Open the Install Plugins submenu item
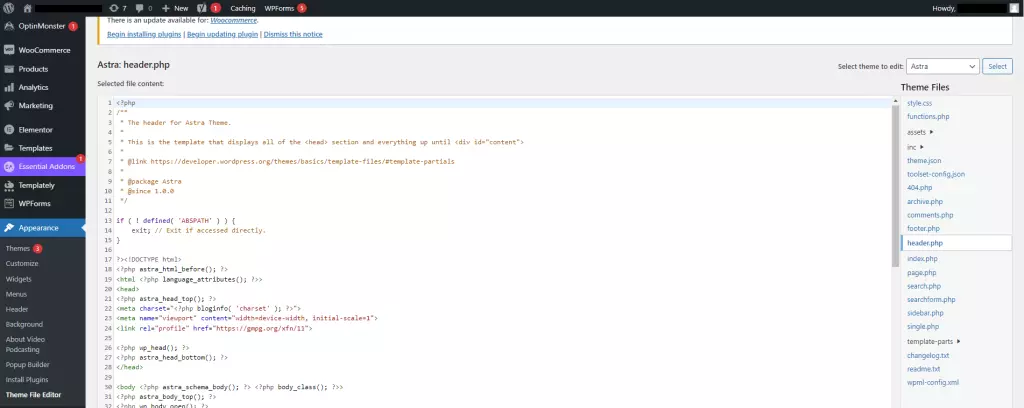1024x408 pixels. [27, 380]
